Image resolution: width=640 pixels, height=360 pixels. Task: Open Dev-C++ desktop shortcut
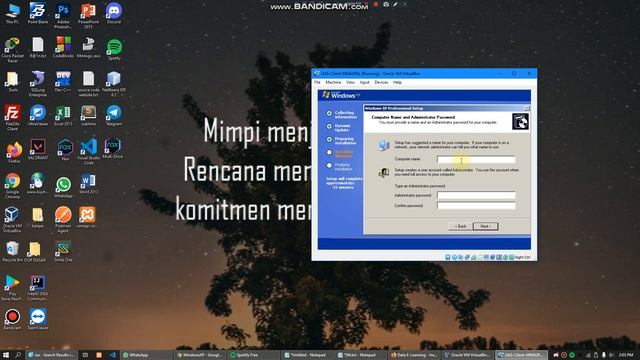(x=63, y=82)
